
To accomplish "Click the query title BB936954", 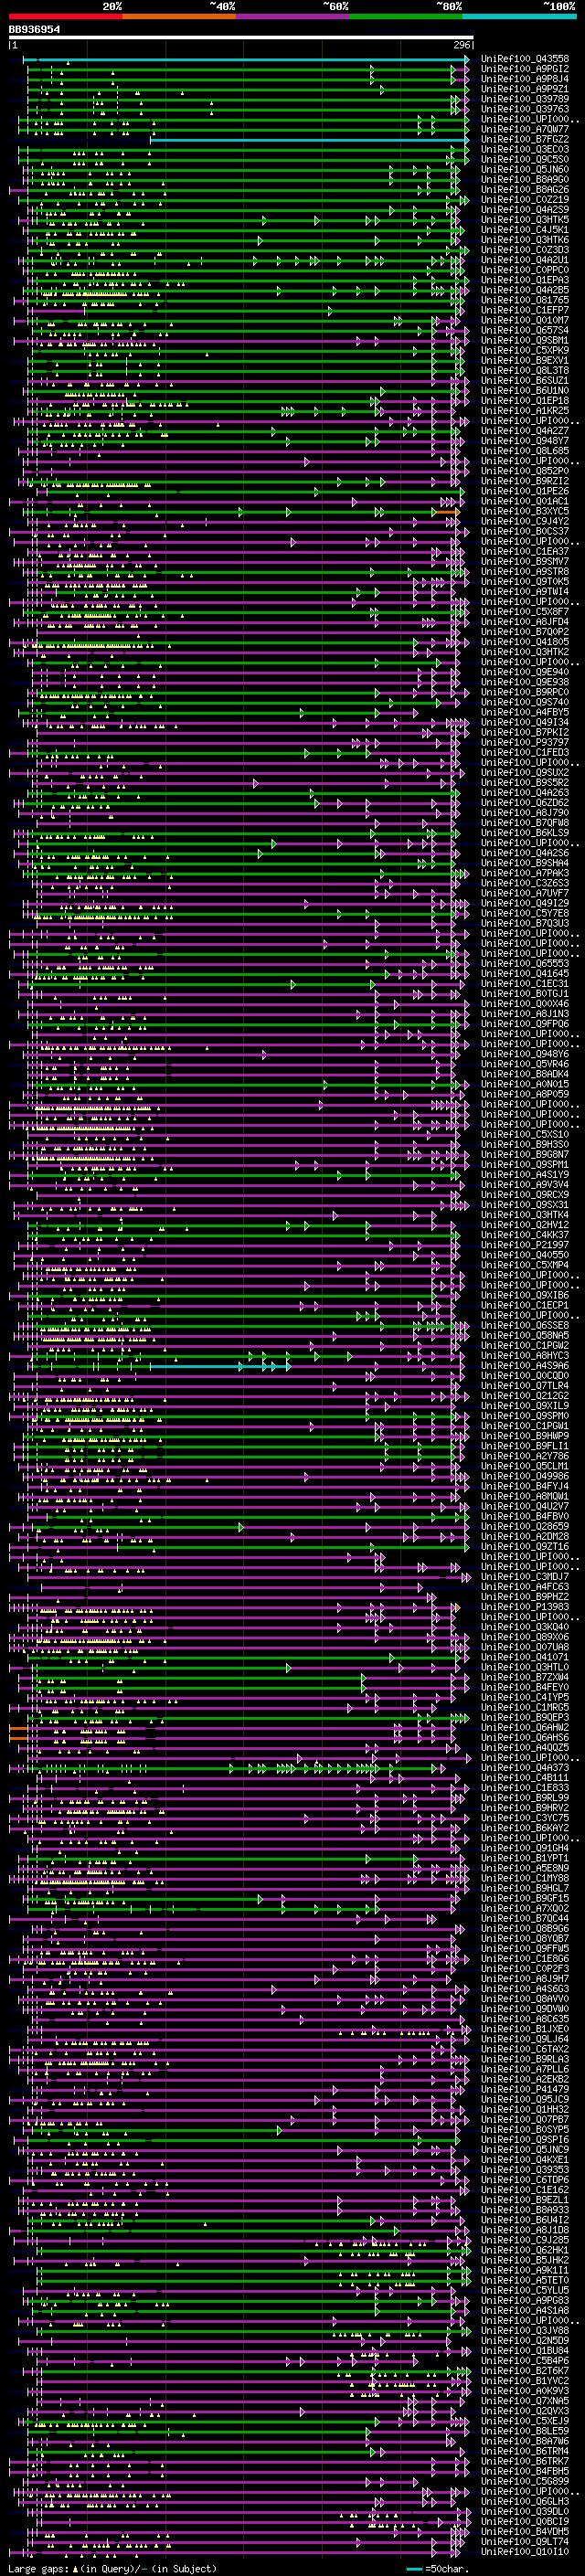I will tap(34, 30).
